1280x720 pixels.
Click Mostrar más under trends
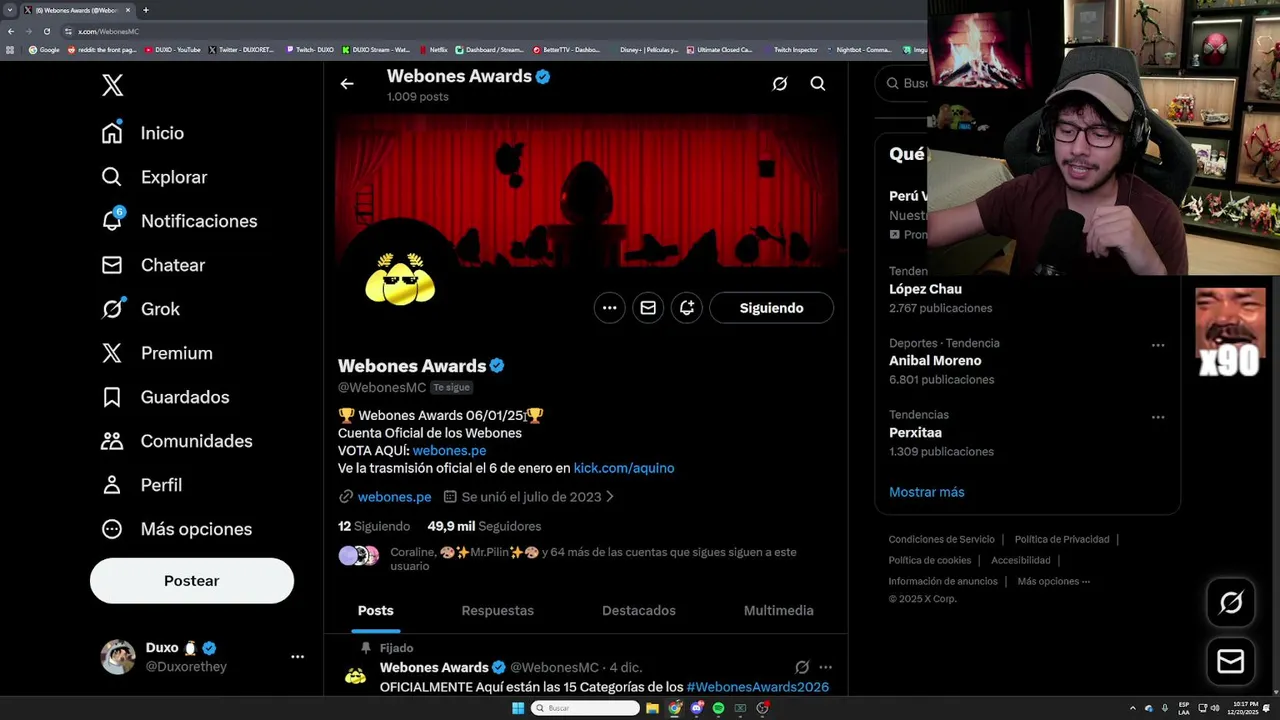point(927,492)
